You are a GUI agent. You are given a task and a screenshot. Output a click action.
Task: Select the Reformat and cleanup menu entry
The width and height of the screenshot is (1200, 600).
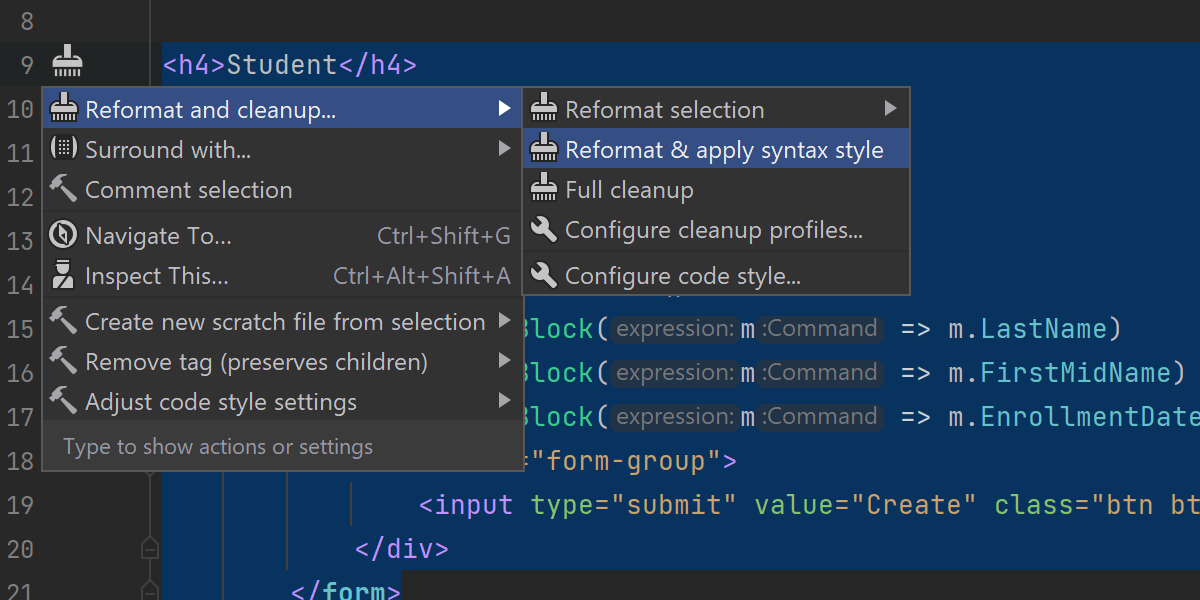tap(211, 110)
